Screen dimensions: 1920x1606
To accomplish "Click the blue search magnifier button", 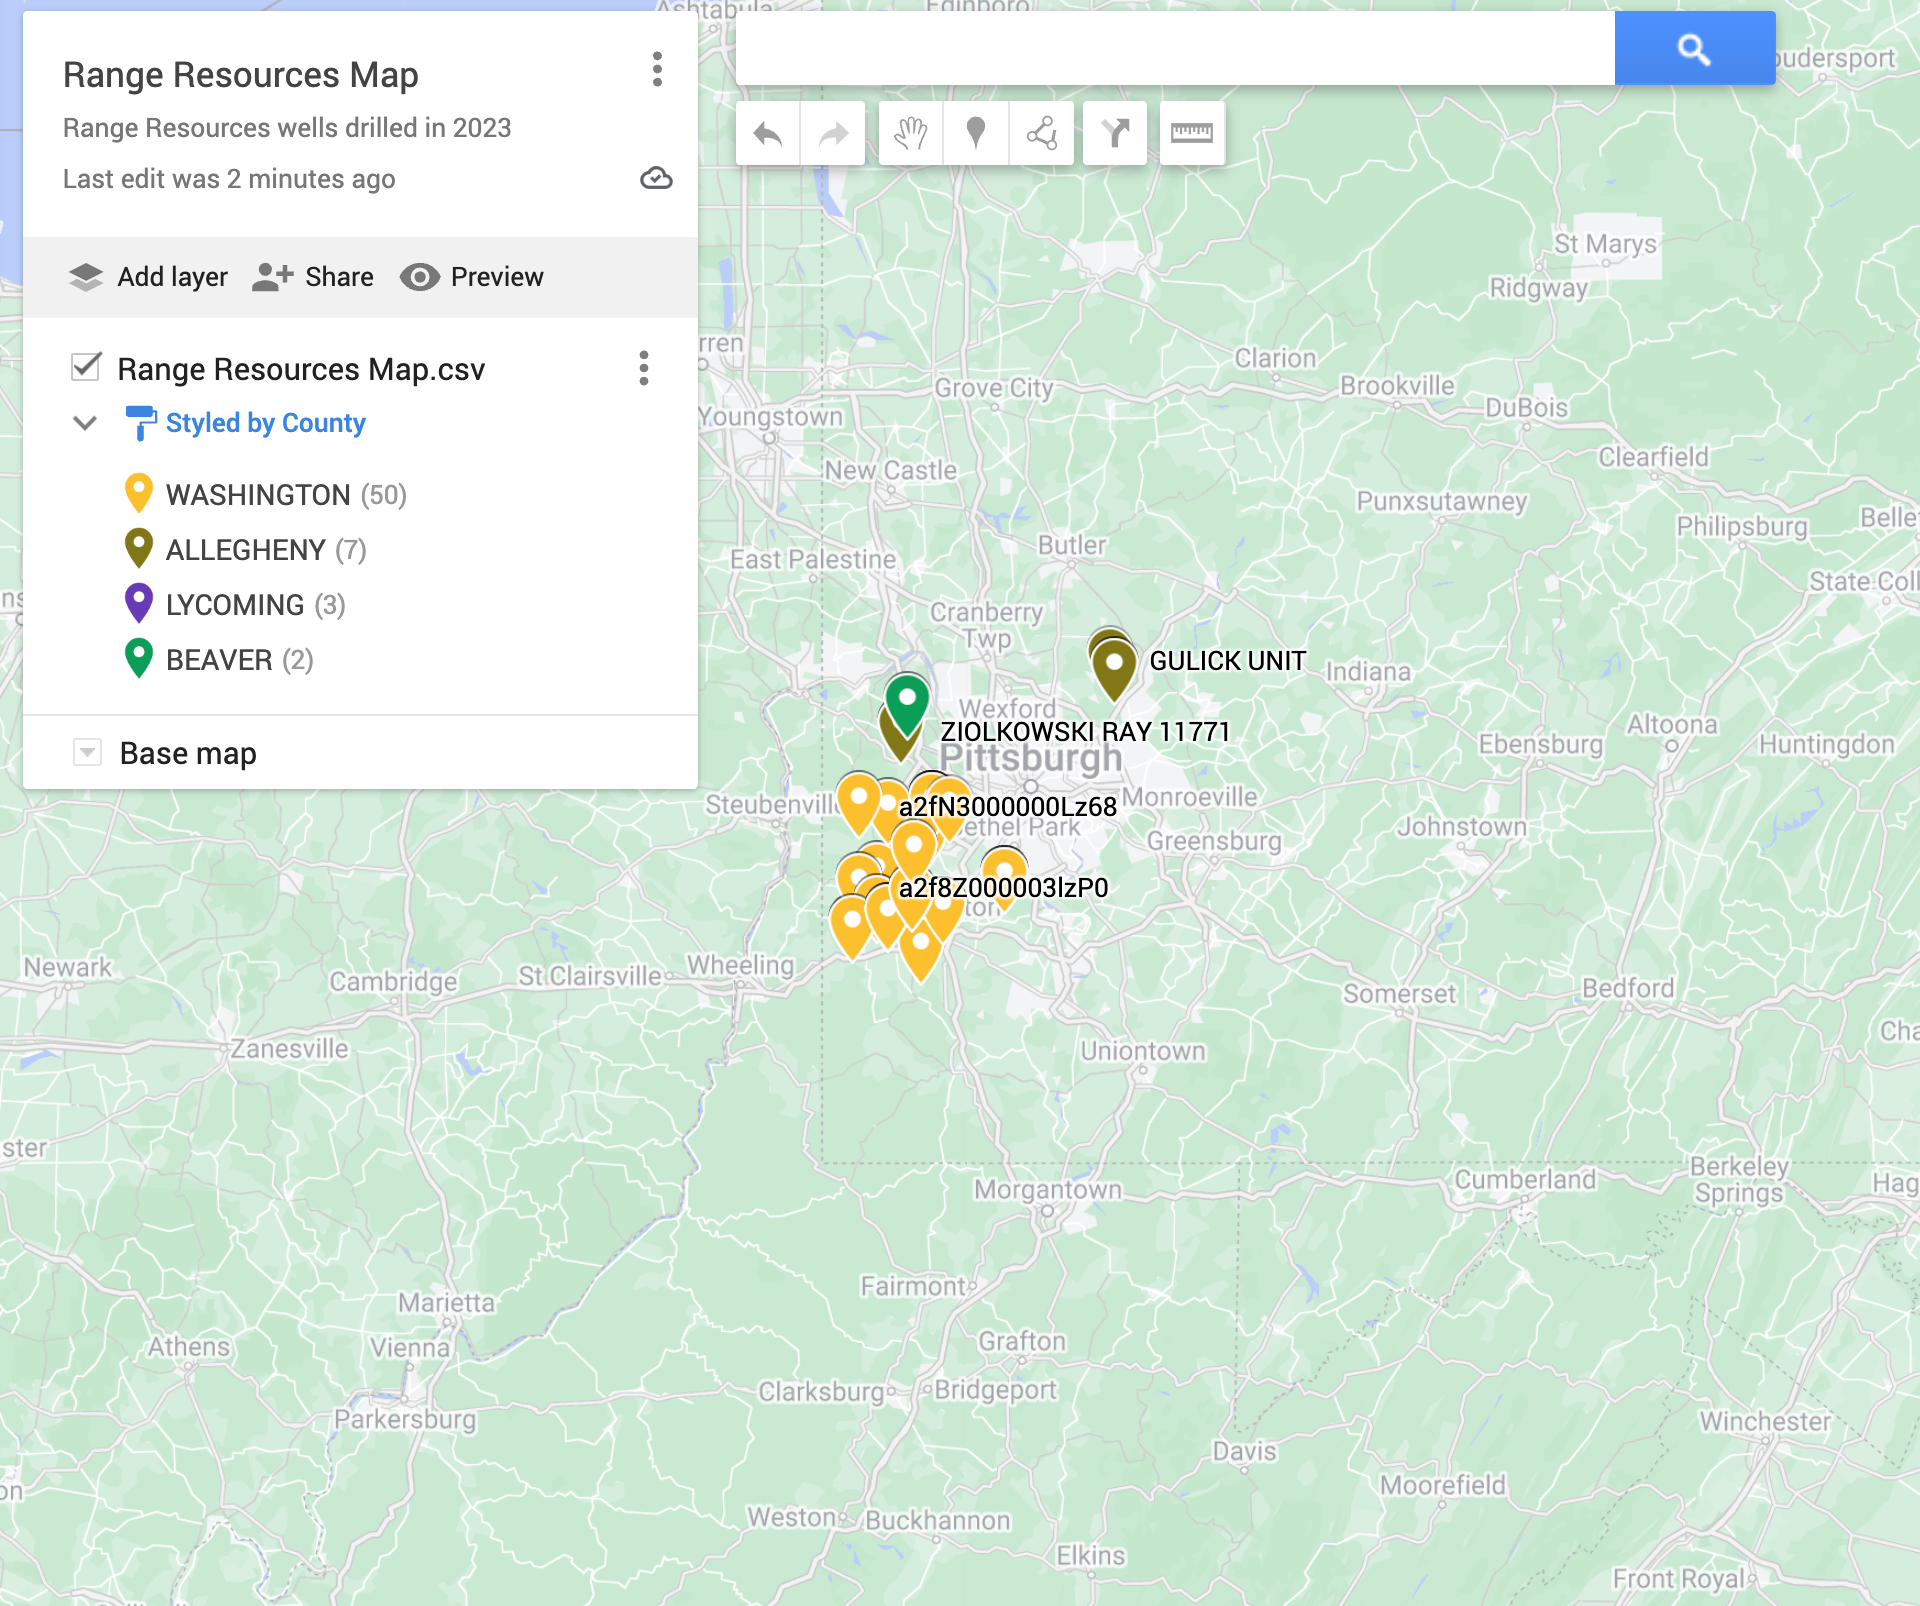I will click(x=1694, y=48).
